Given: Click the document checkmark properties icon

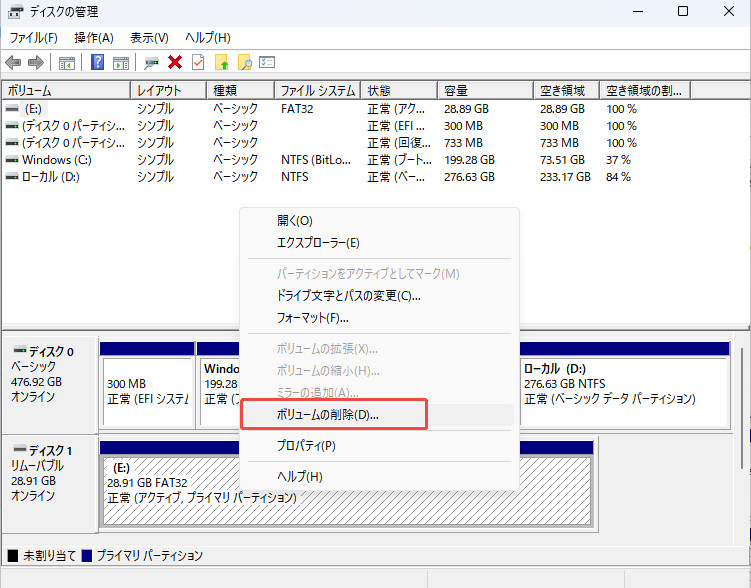Looking at the screenshot, I should [x=198, y=62].
